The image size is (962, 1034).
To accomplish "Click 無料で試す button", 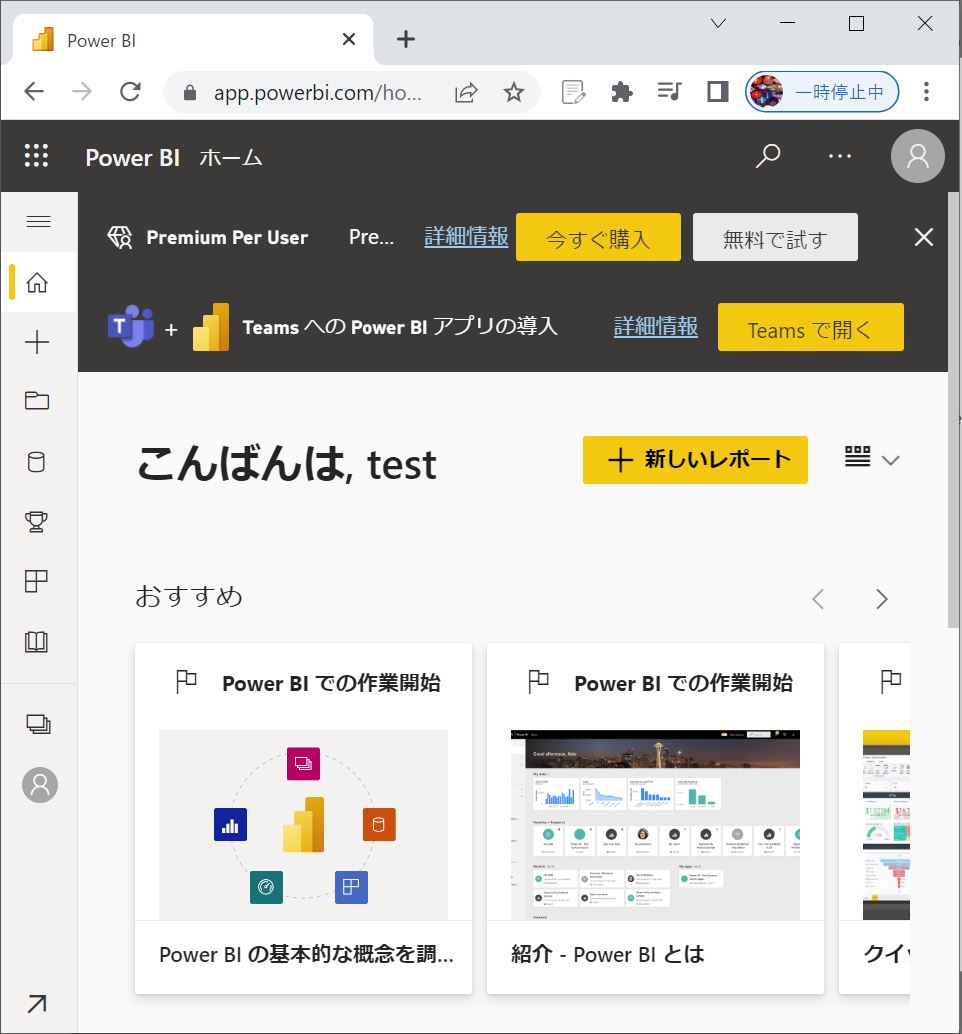I will tap(775, 237).
